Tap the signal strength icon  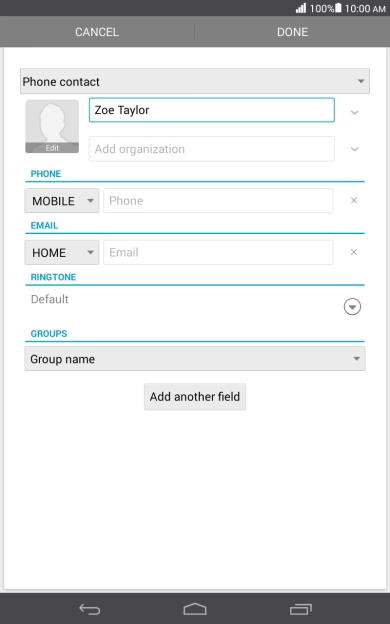click(x=301, y=8)
